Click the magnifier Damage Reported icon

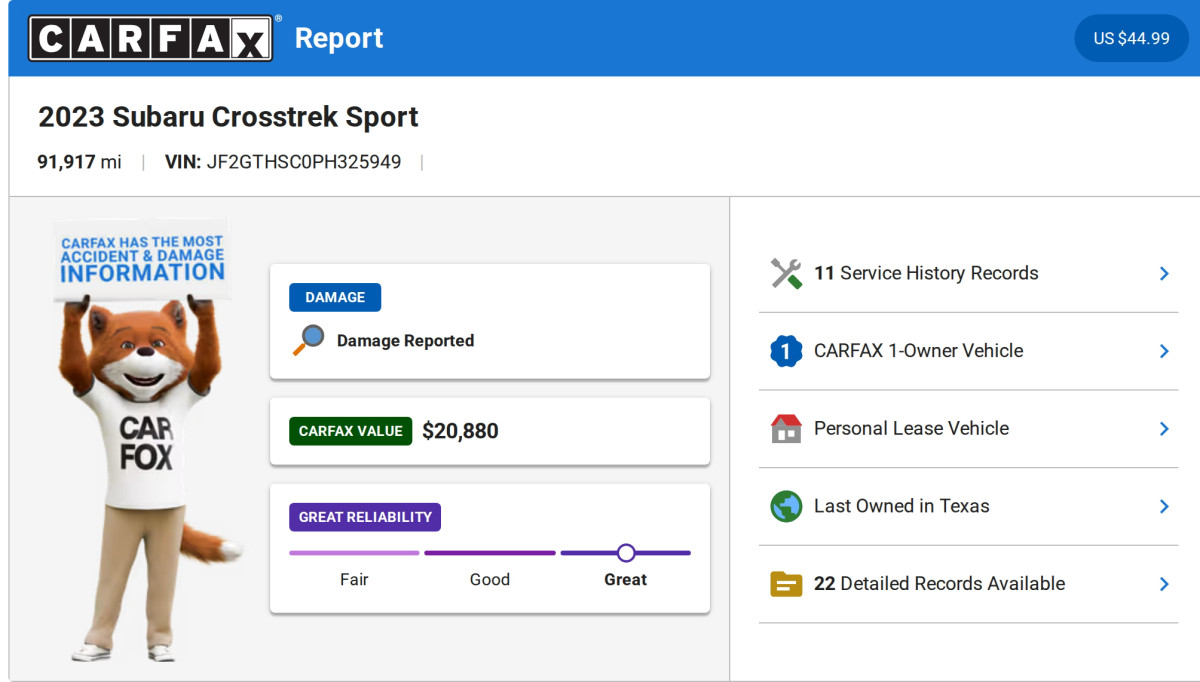[x=308, y=340]
